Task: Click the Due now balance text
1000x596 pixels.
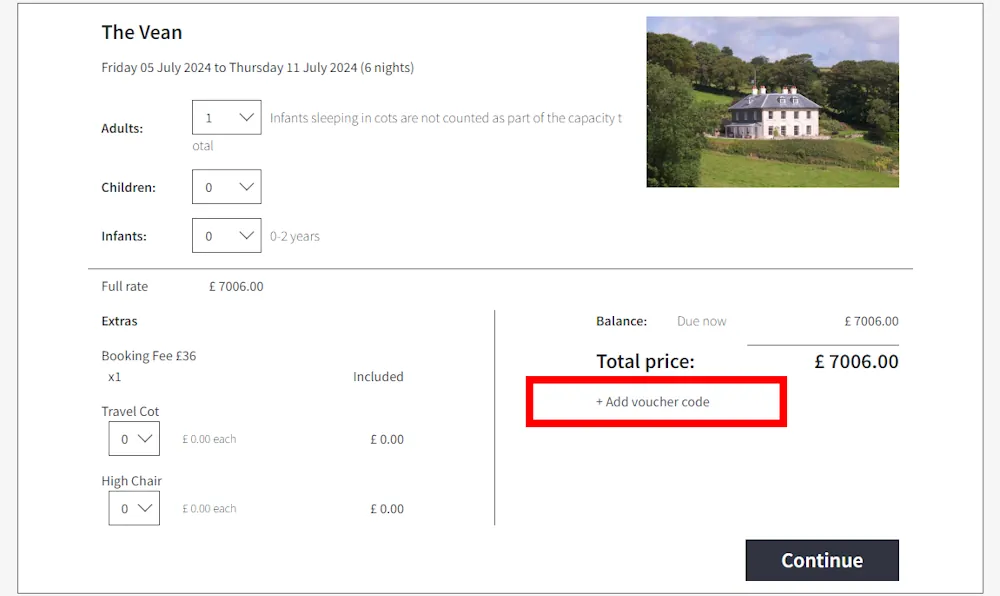Action: [x=701, y=321]
